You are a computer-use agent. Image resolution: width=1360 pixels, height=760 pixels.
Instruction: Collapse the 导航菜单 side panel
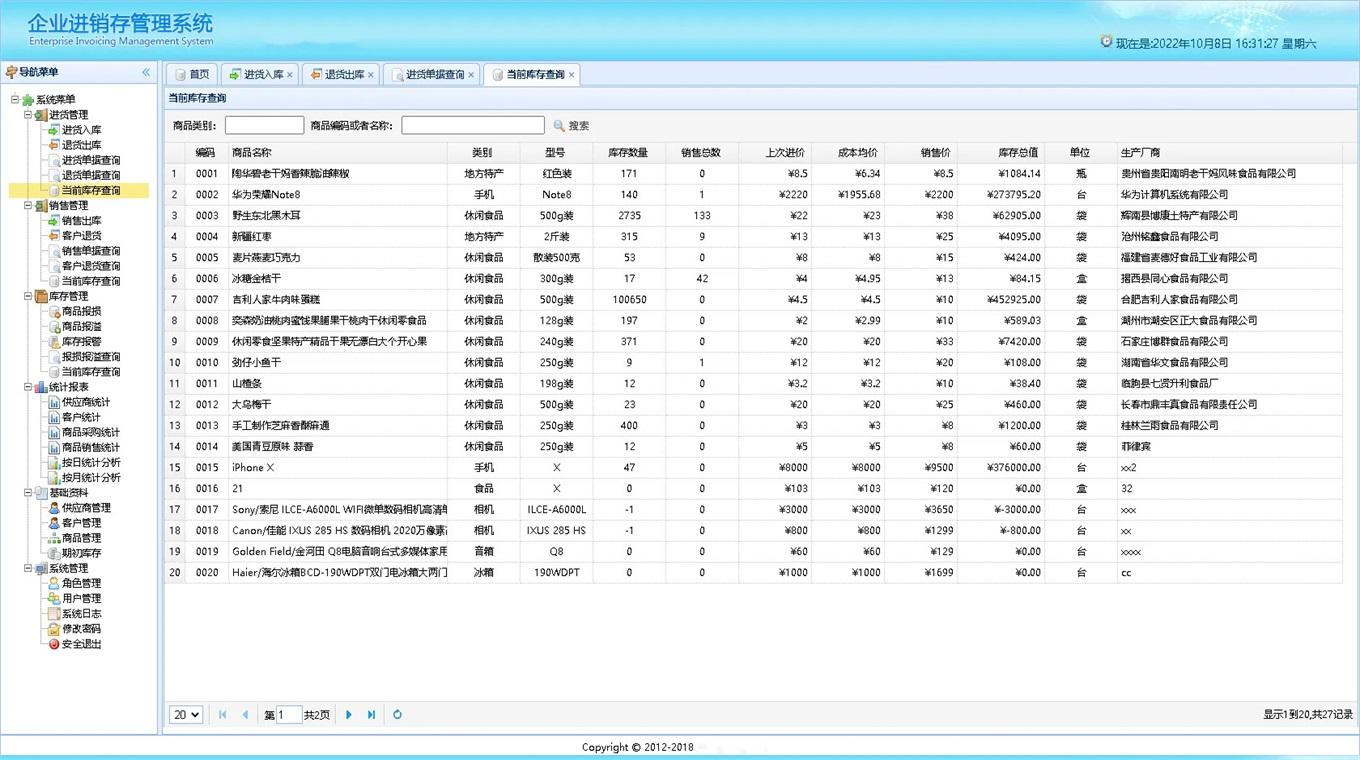146,72
